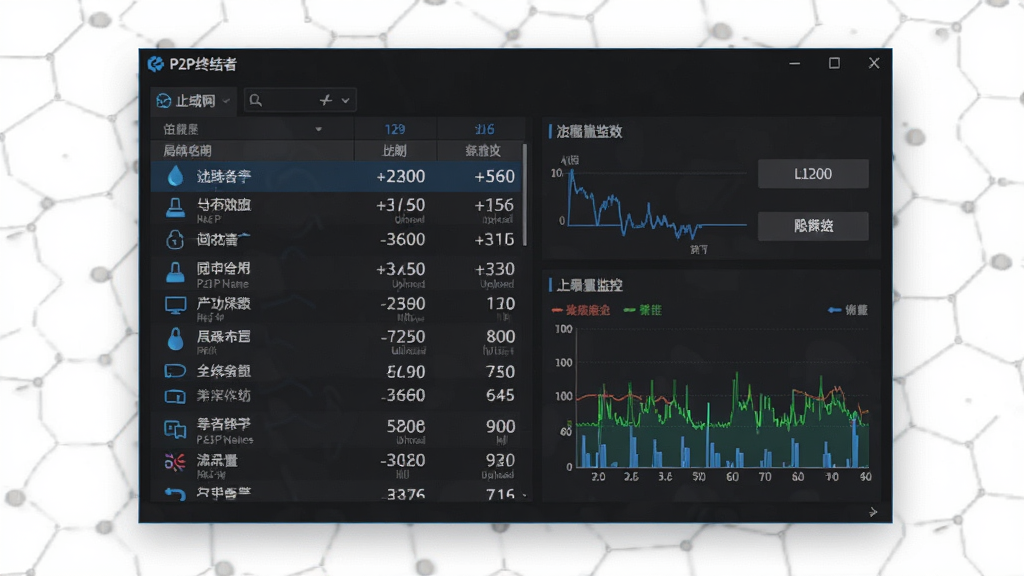Open the column filter dropdown arrow in table header

point(319,129)
